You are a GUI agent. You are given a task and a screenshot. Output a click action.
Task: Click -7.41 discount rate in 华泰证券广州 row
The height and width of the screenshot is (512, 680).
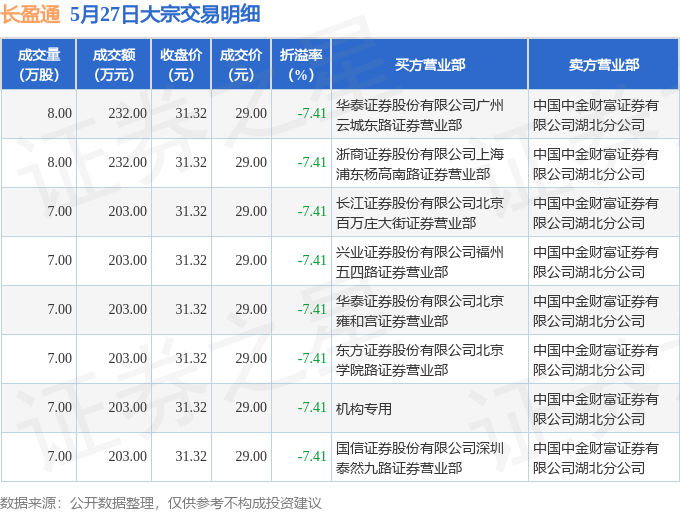tap(312, 113)
